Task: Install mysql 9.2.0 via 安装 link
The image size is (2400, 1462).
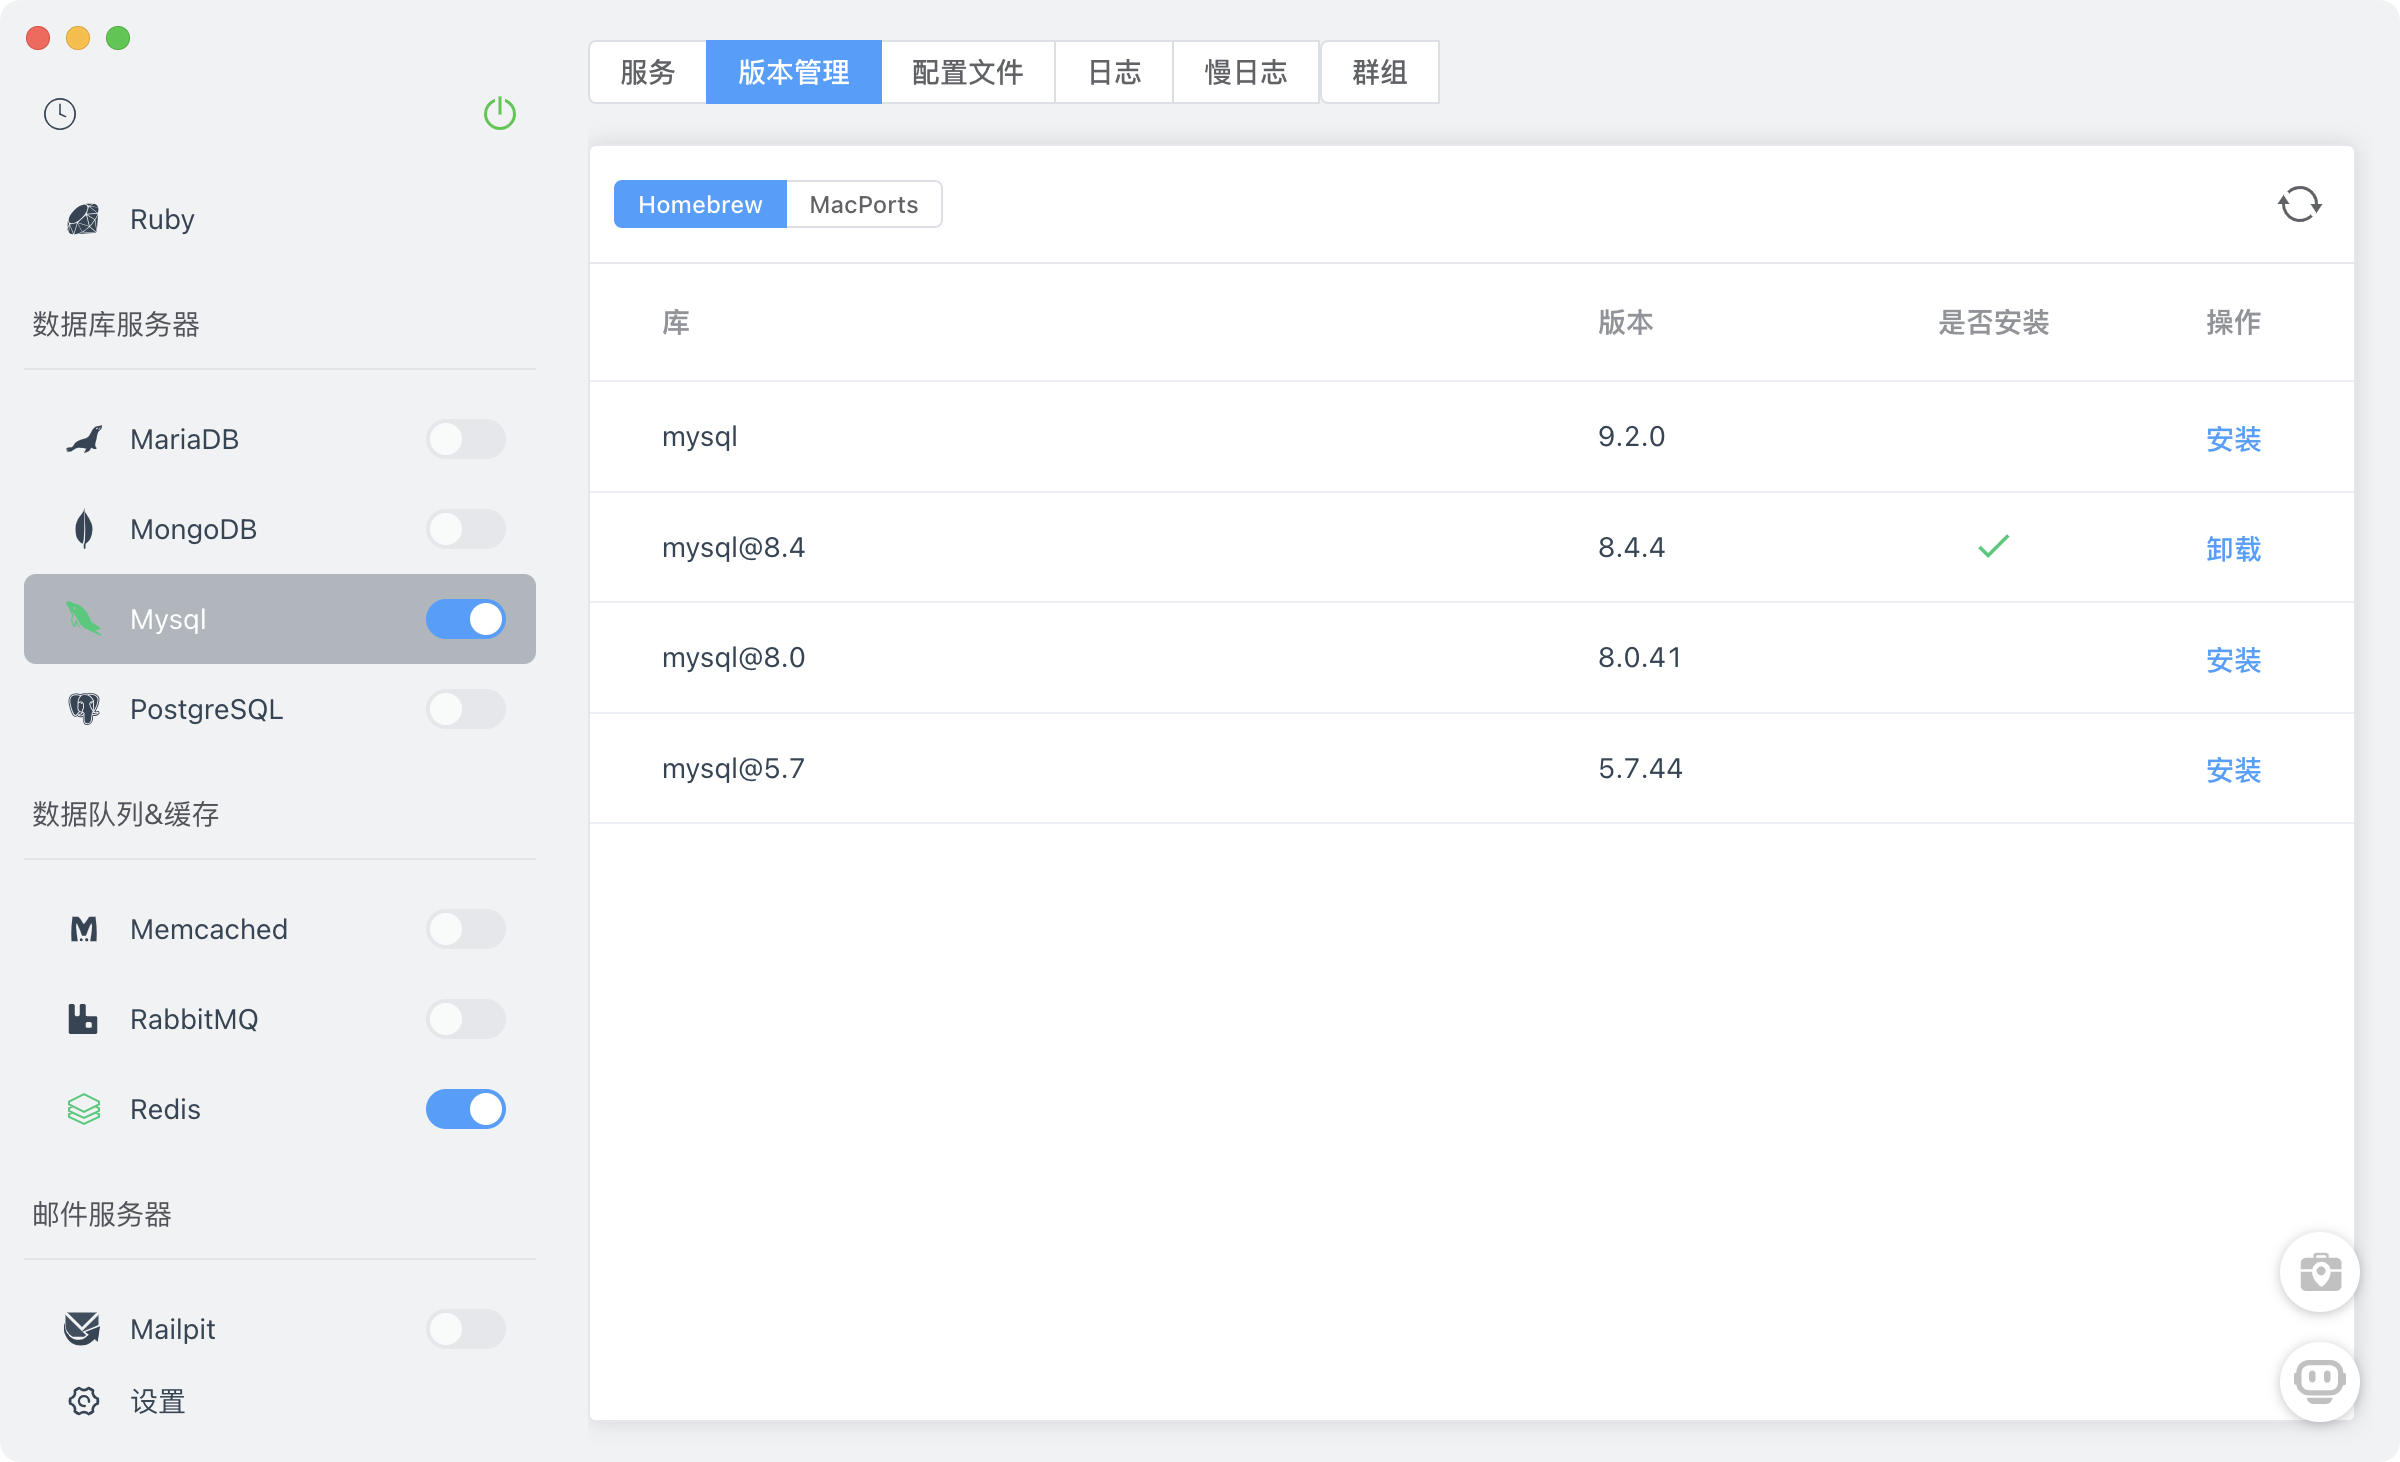Action: [2233, 438]
